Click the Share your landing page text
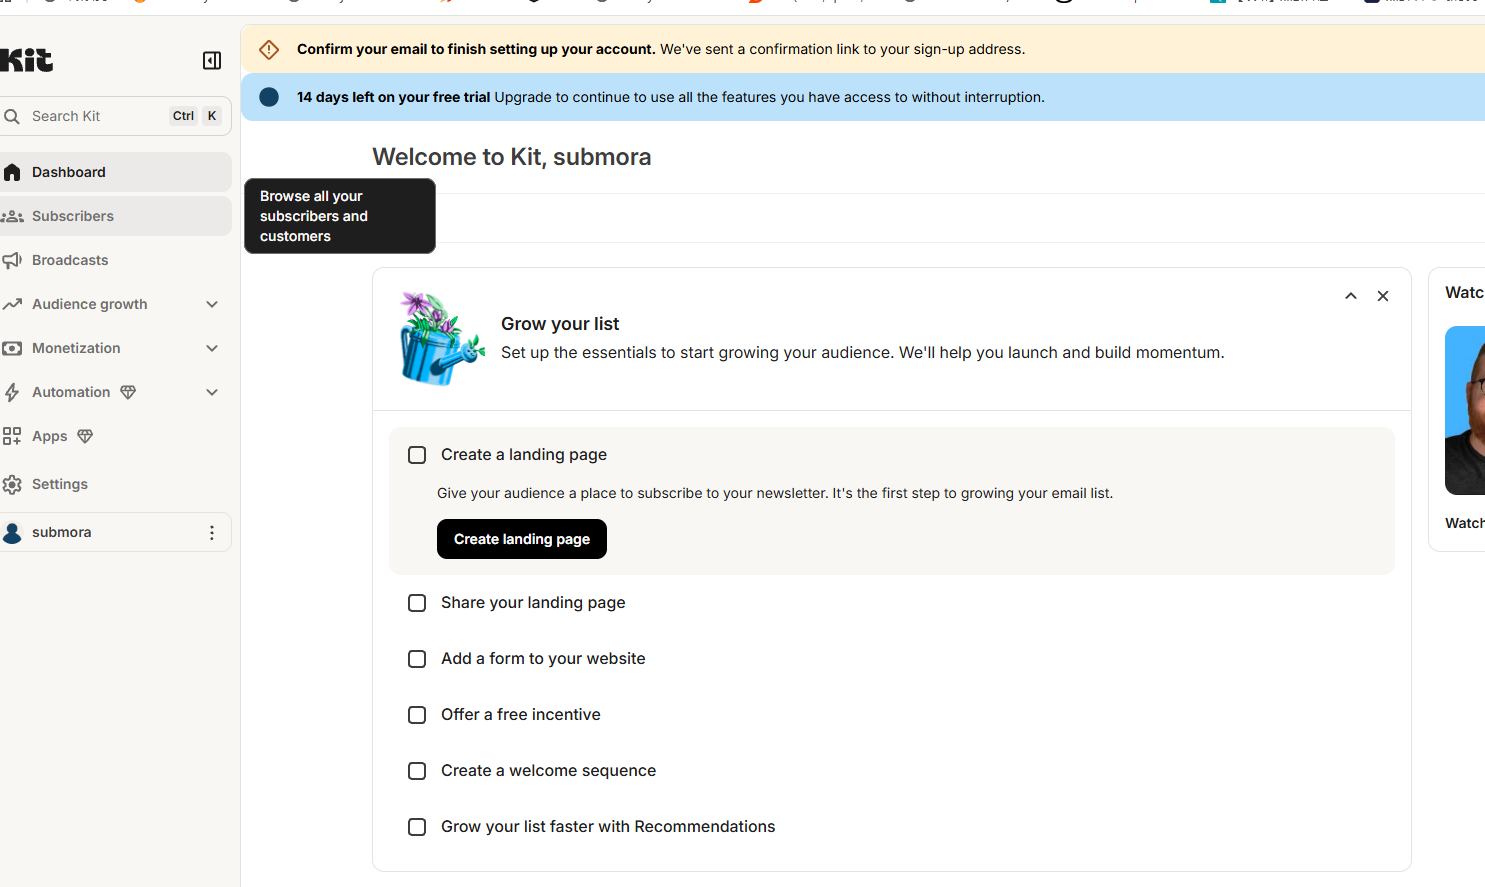Viewport: 1485px width, 887px height. (x=533, y=602)
